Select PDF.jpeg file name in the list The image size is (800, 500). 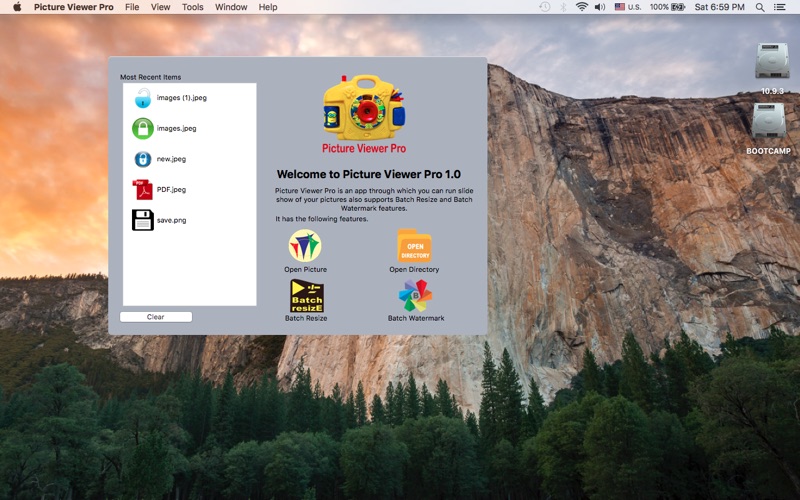click(x=171, y=189)
